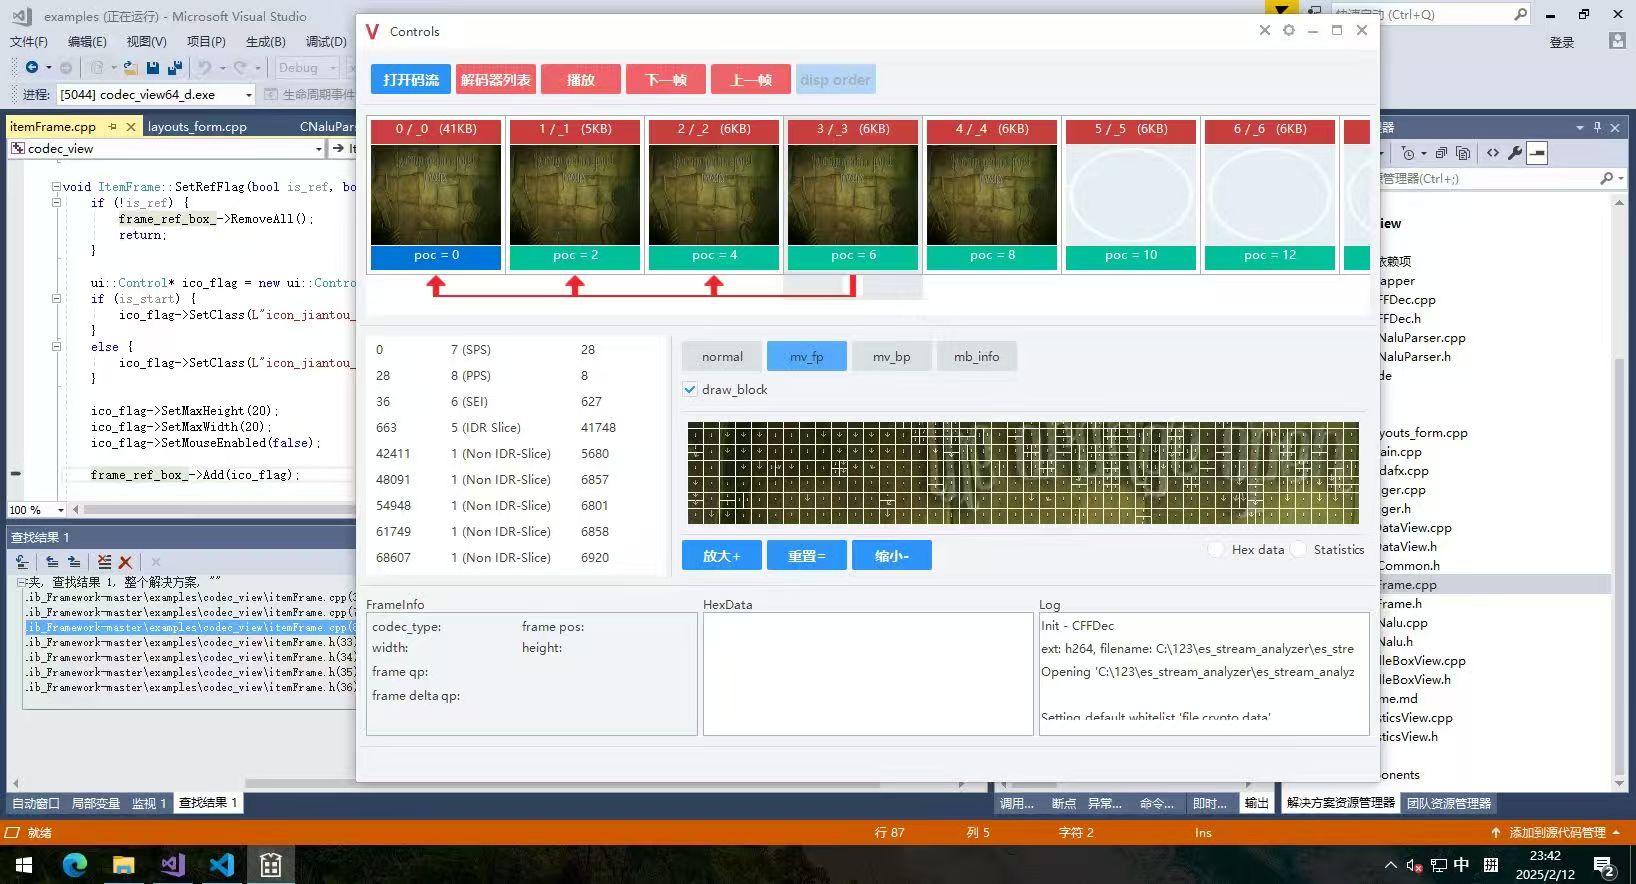Expand the codec_view scope dropdown
This screenshot has height=884, width=1636.
(319, 149)
